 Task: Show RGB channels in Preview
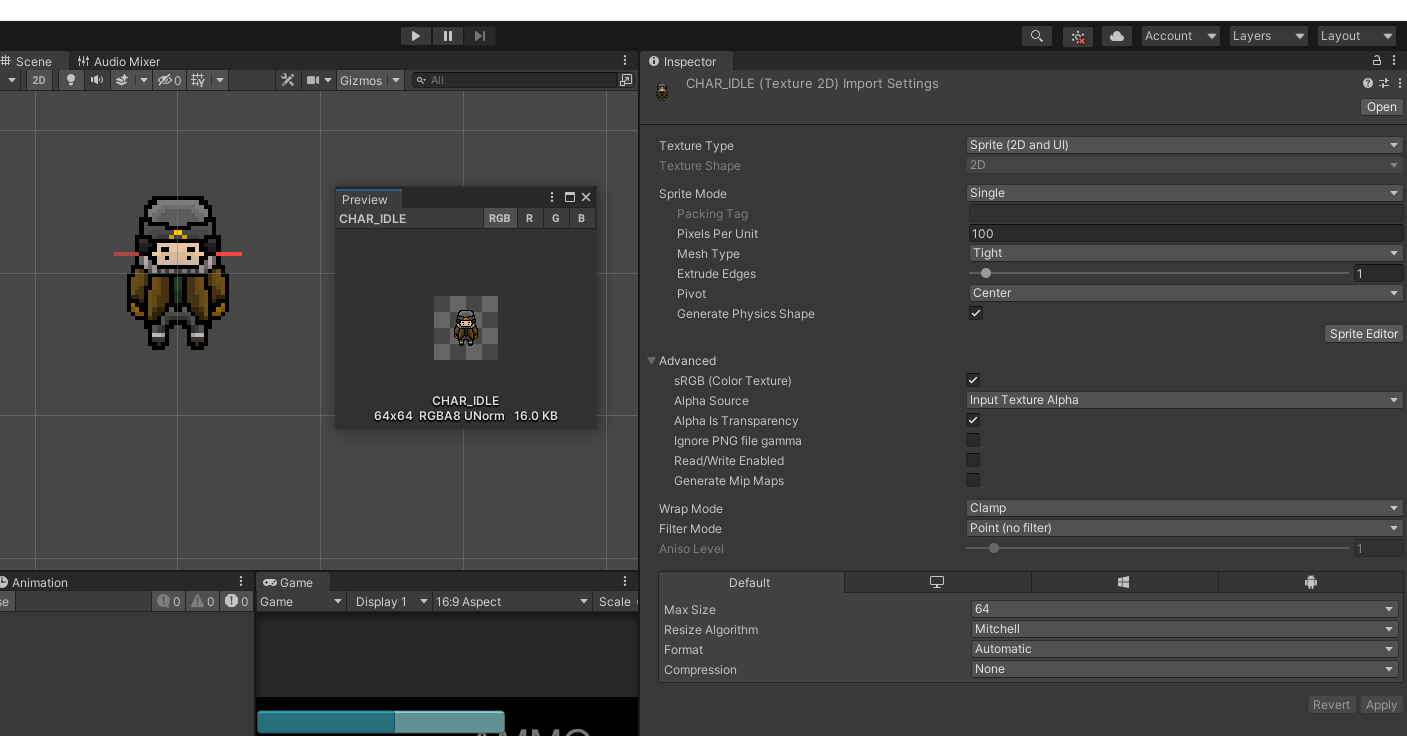pos(499,218)
